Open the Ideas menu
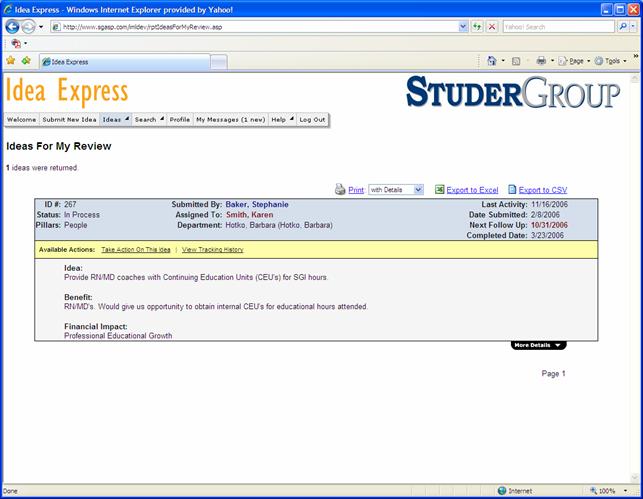Screen dimensions: 643x499 (115, 120)
